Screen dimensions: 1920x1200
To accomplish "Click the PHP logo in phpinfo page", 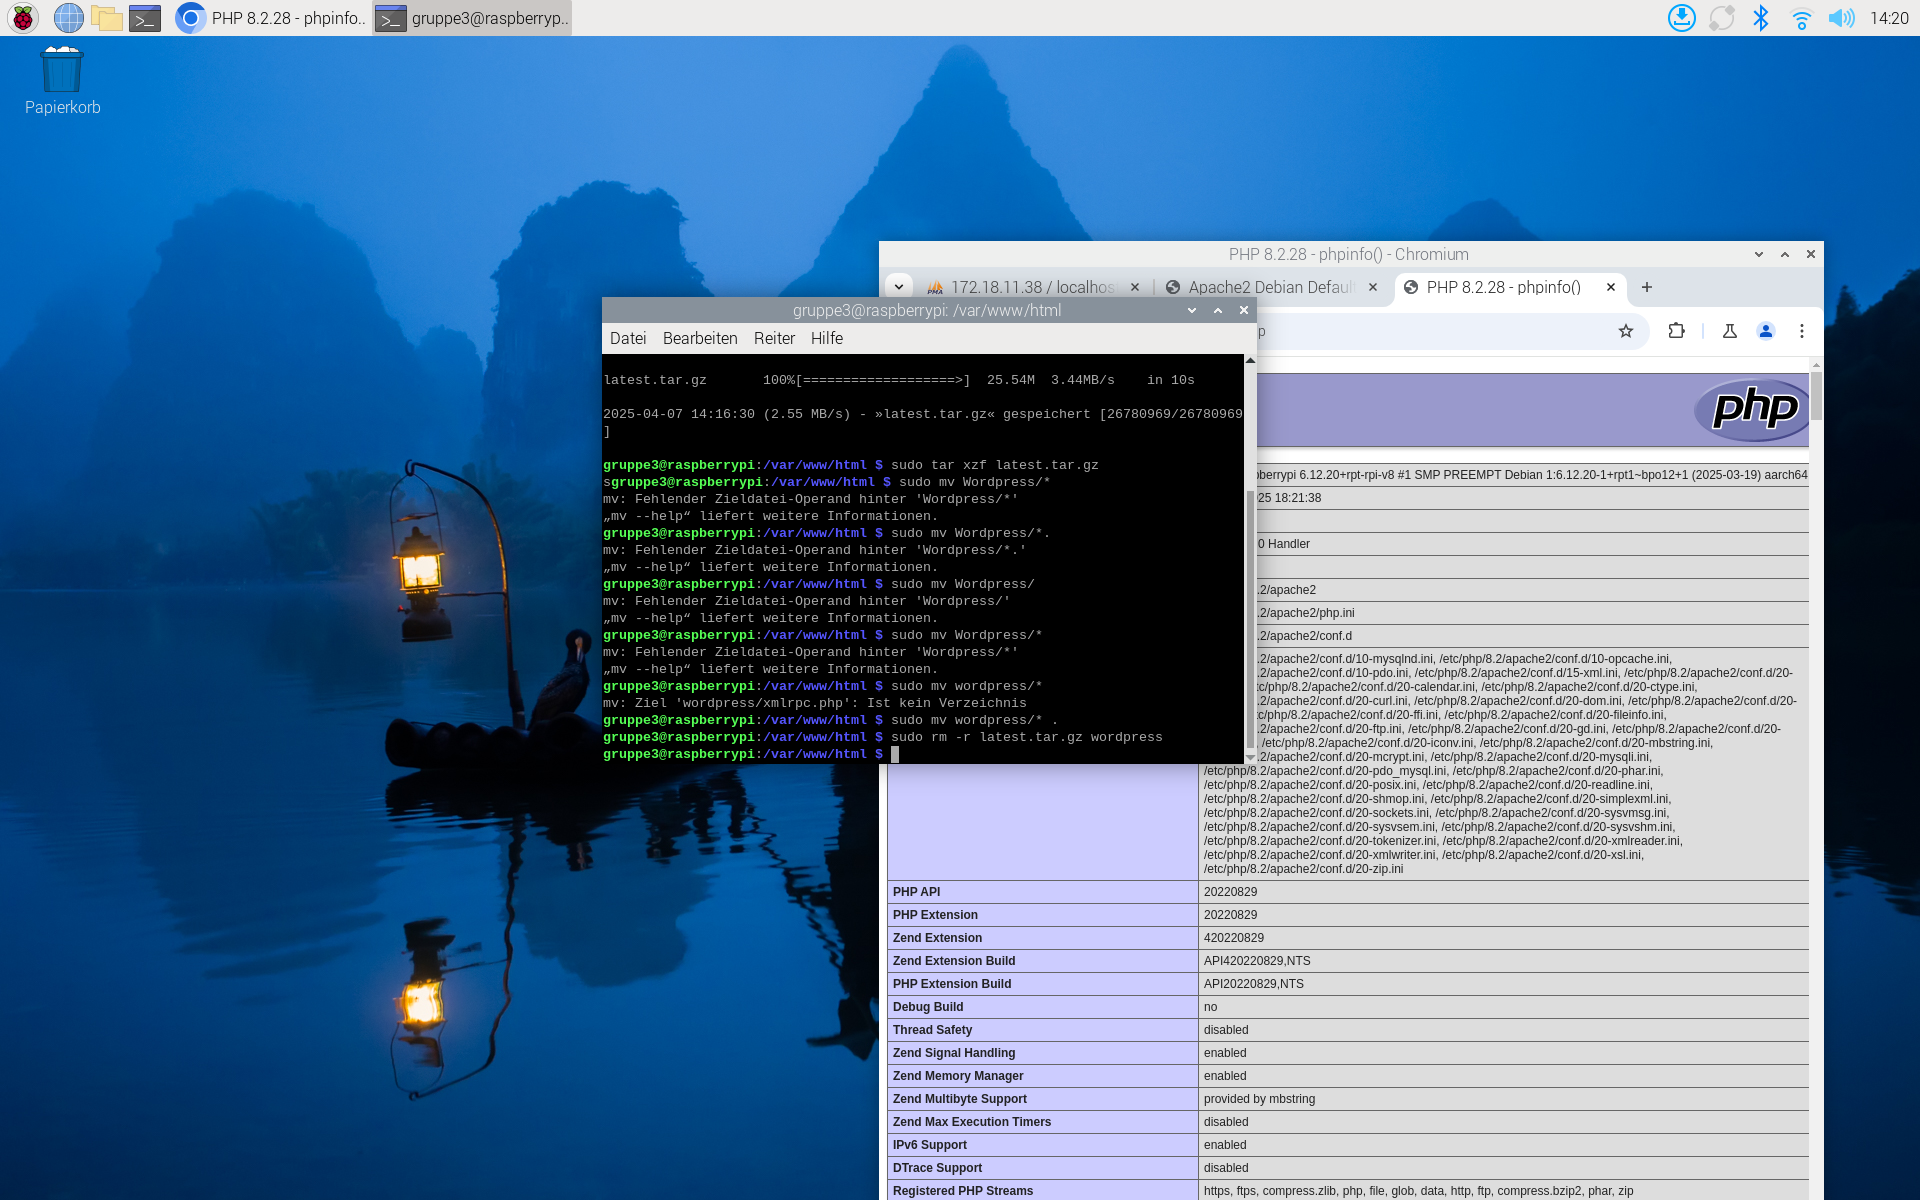I will coord(1752,410).
